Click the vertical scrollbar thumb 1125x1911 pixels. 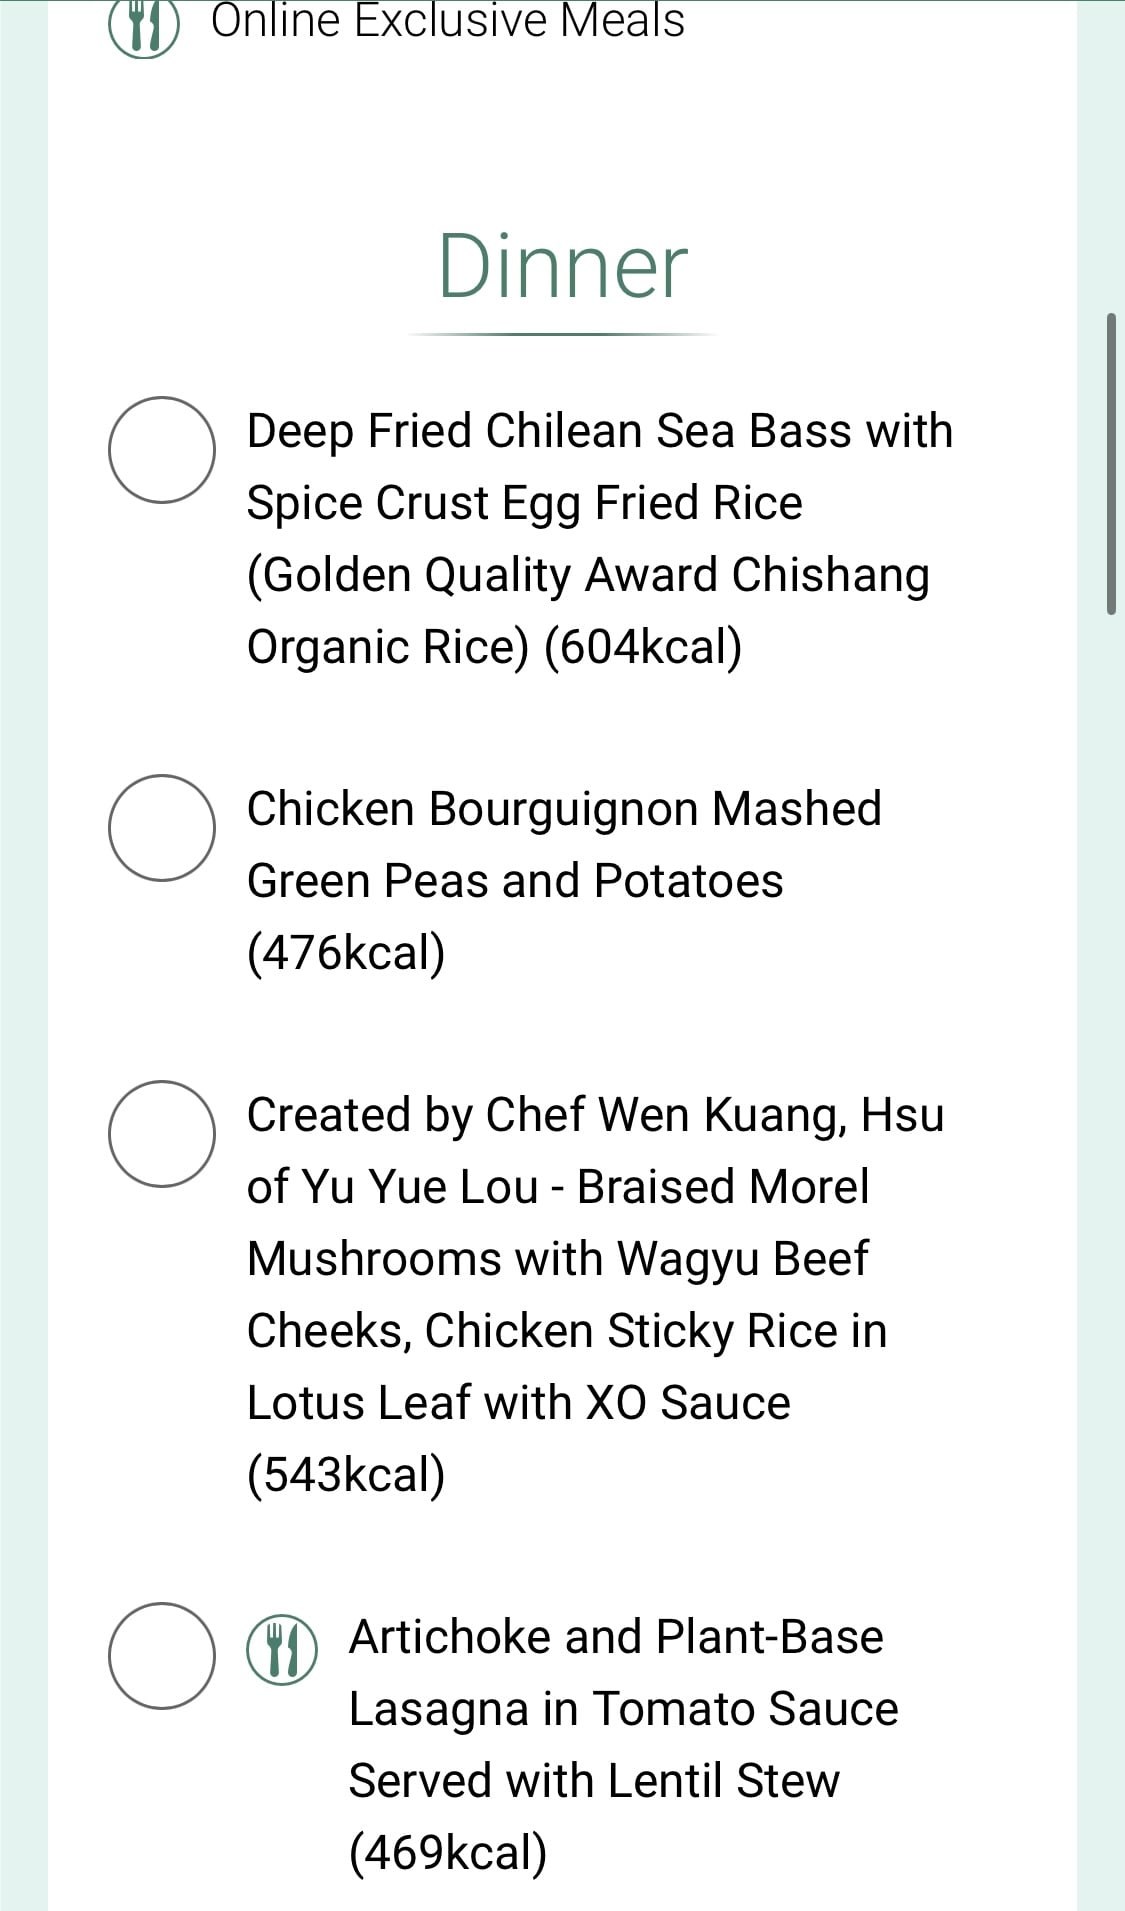(x=1111, y=464)
